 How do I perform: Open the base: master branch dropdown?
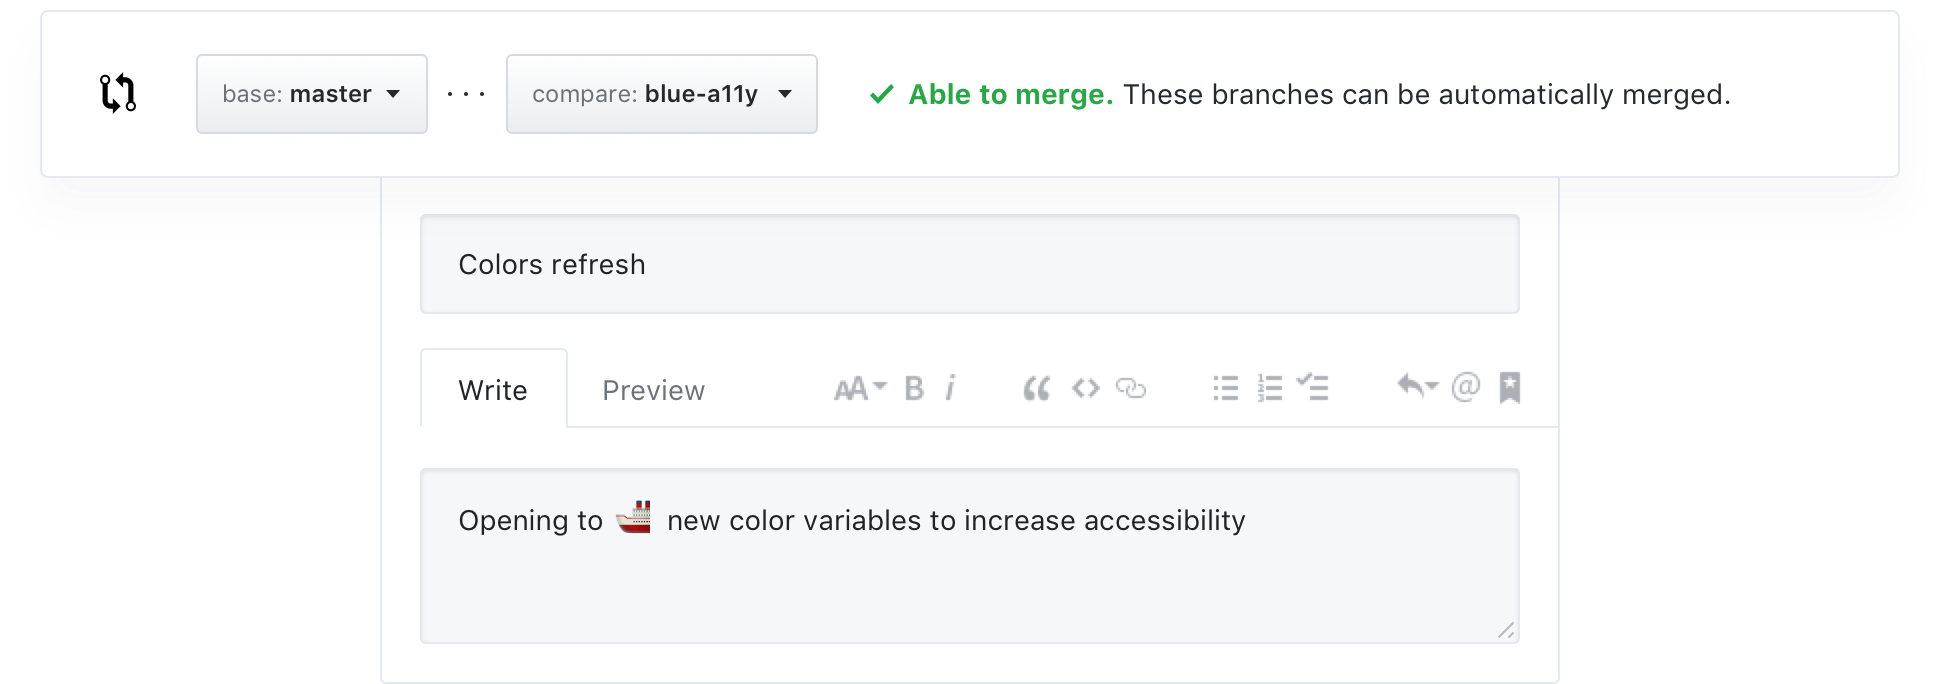312,94
